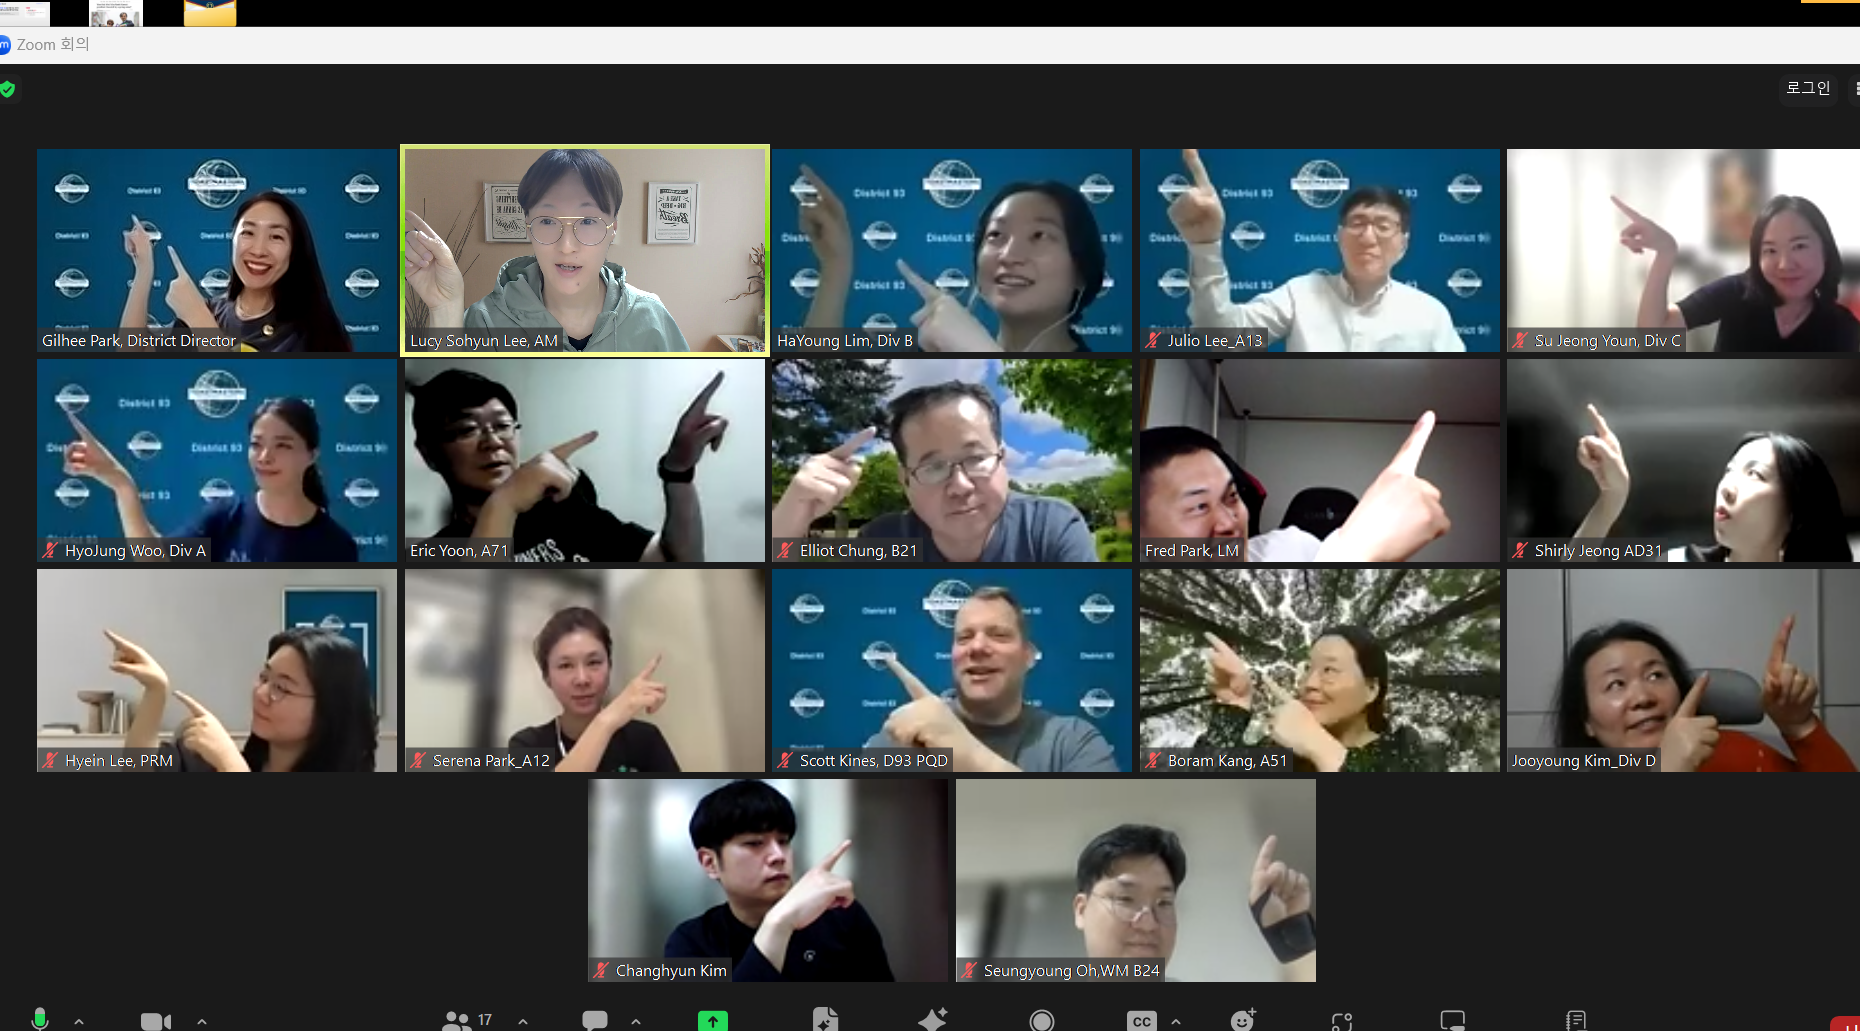Image resolution: width=1860 pixels, height=1031 pixels.
Task: Click the green encryption shield icon
Action: [x=8, y=89]
